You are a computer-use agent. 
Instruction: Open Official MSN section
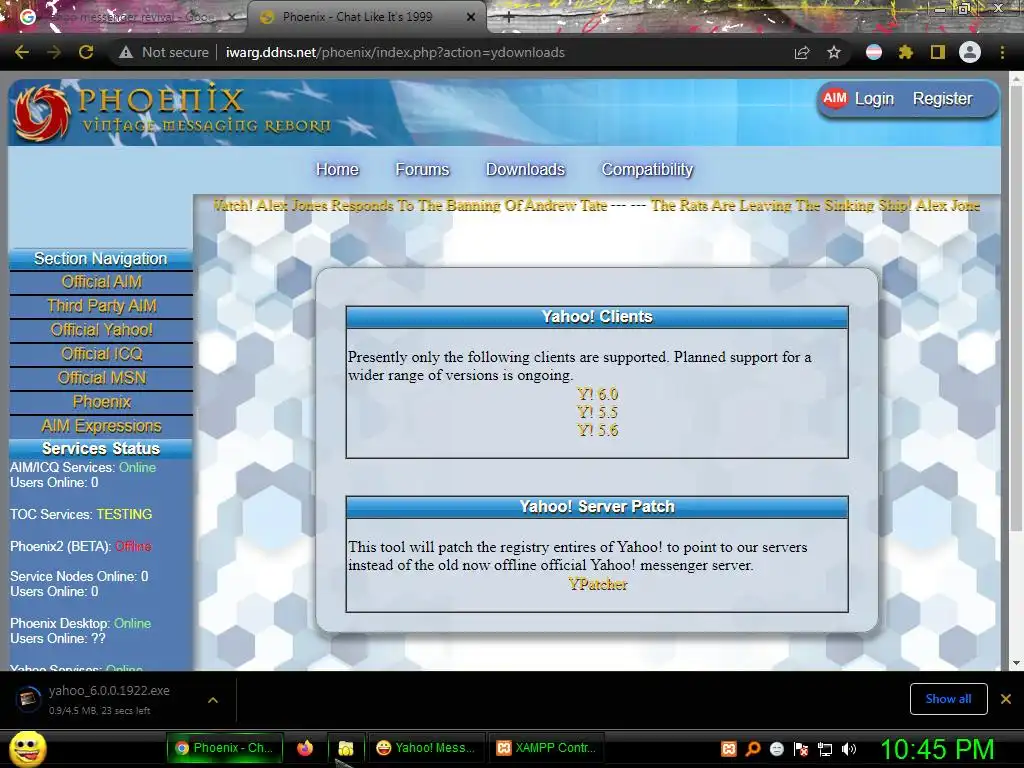[101, 378]
